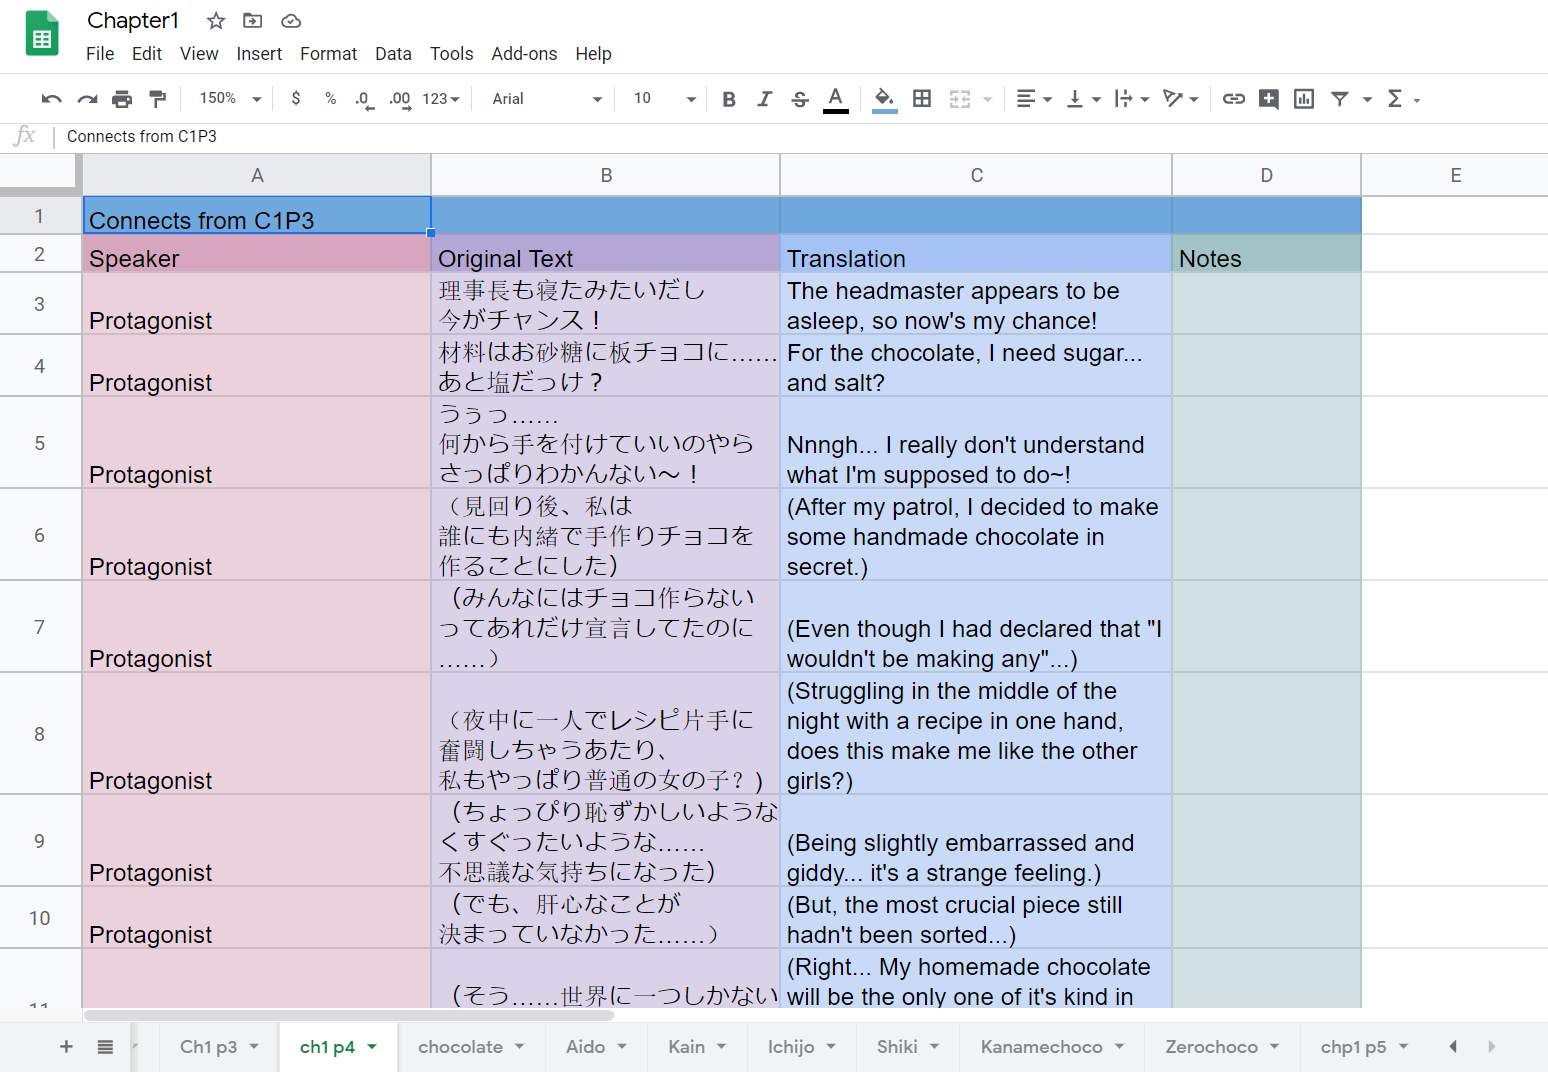The image size is (1548, 1074).
Task: Click the Undo icon
Action: point(51,99)
